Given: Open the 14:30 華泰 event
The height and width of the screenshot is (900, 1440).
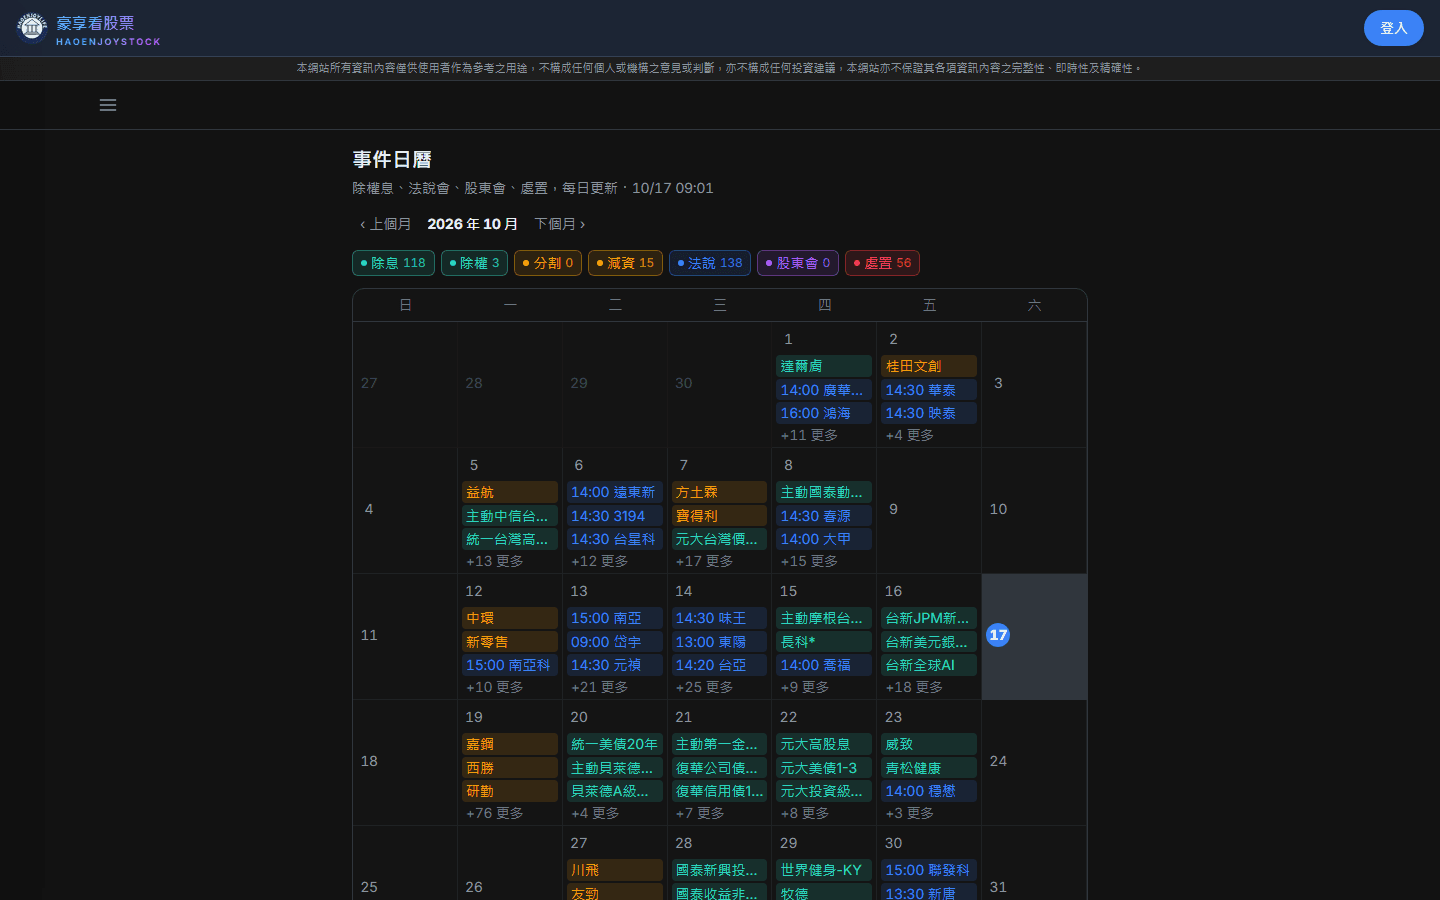Looking at the screenshot, I should coord(929,390).
